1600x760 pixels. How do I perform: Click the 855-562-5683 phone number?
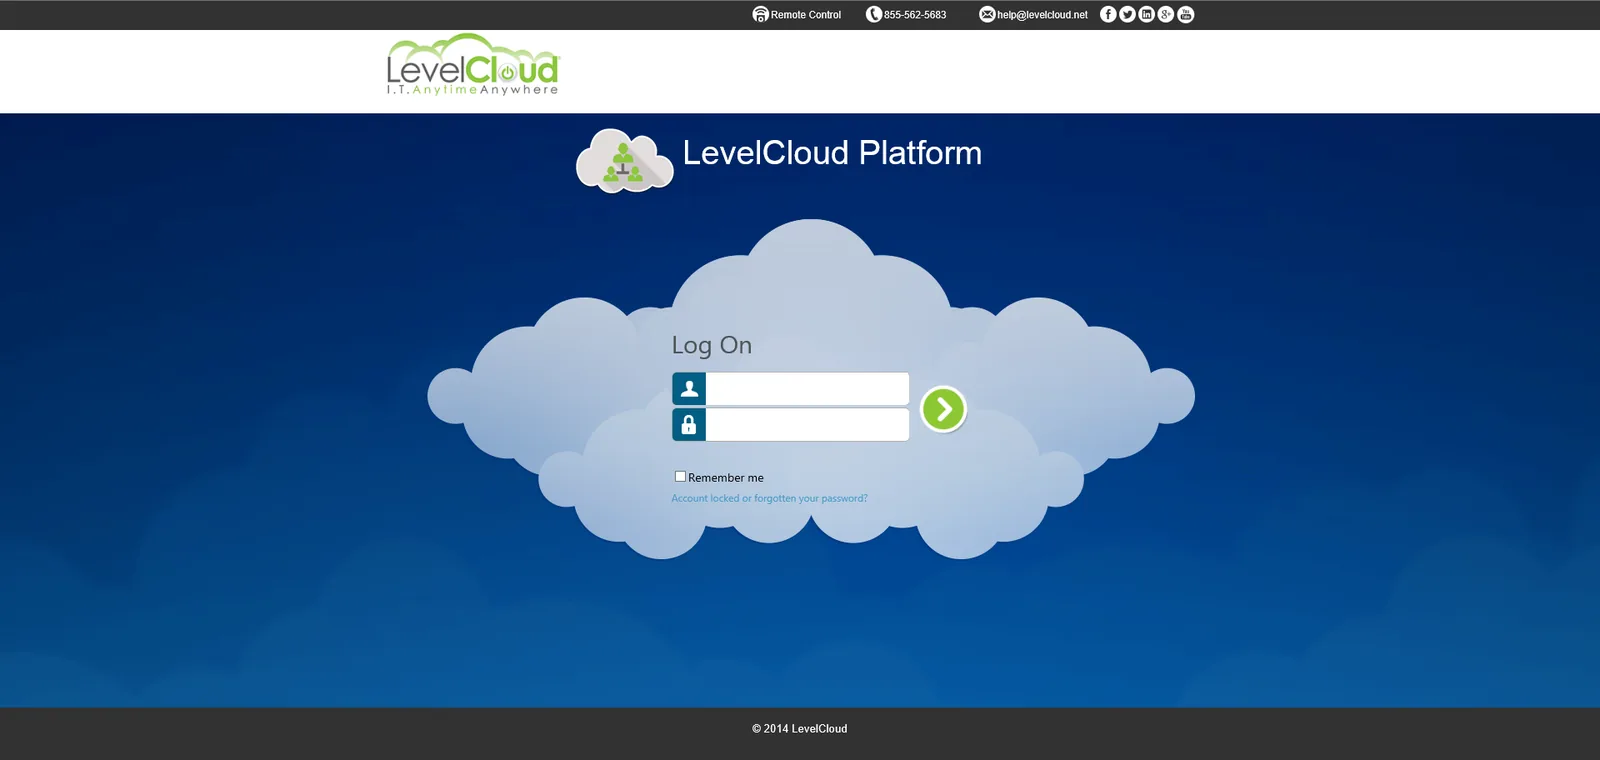915,15
